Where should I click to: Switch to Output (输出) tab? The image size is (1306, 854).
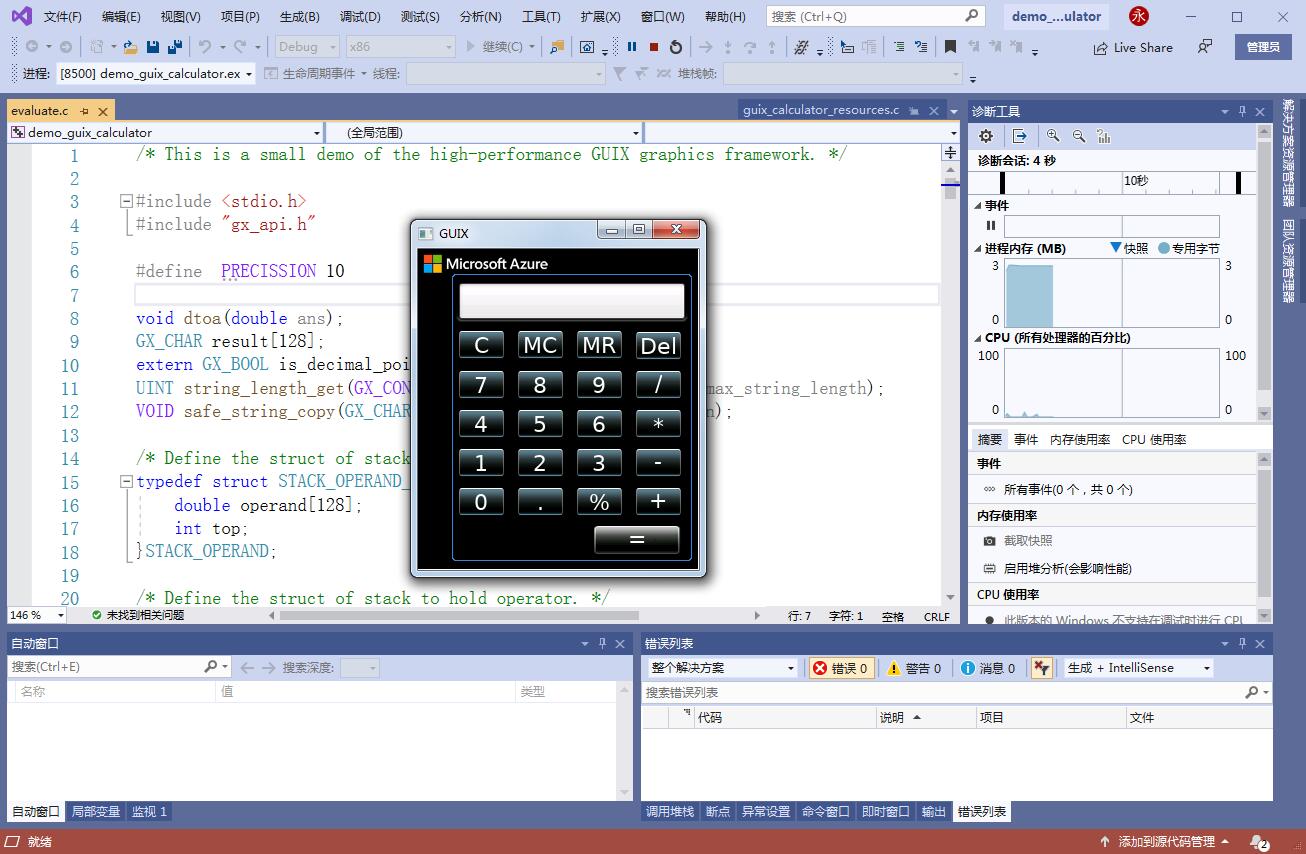click(933, 811)
